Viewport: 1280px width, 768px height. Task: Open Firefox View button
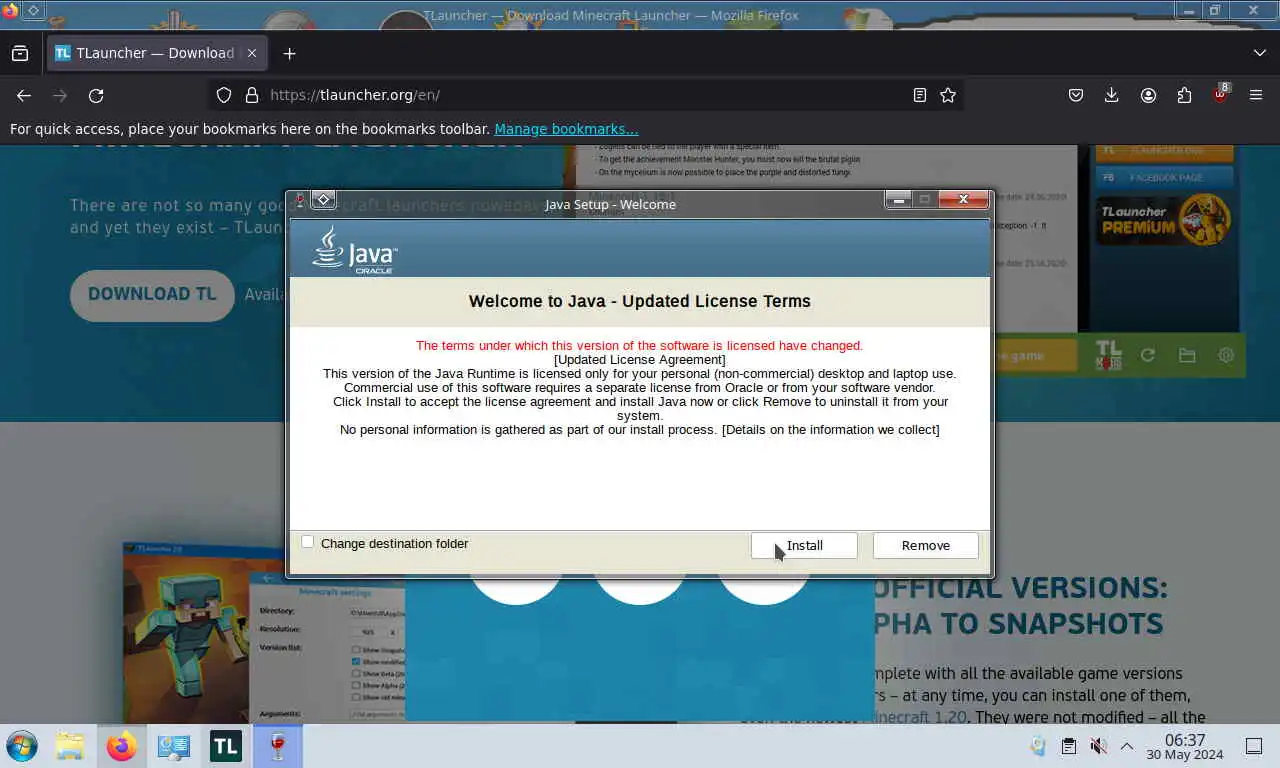(x=20, y=53)
